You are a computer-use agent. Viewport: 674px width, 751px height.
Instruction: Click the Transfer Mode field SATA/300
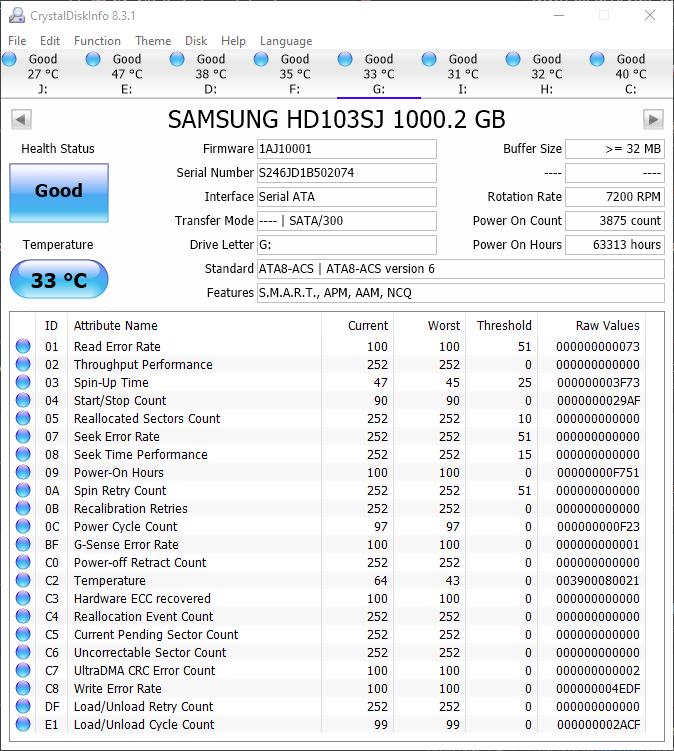click(x=347, y=221)
